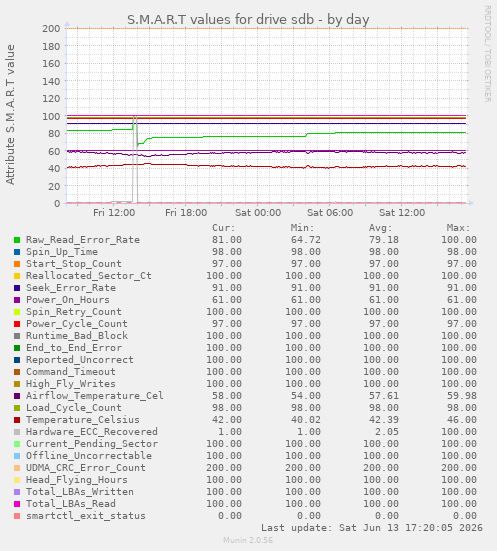
Task: Click the Max: column header
Action: tap(458, 228)
